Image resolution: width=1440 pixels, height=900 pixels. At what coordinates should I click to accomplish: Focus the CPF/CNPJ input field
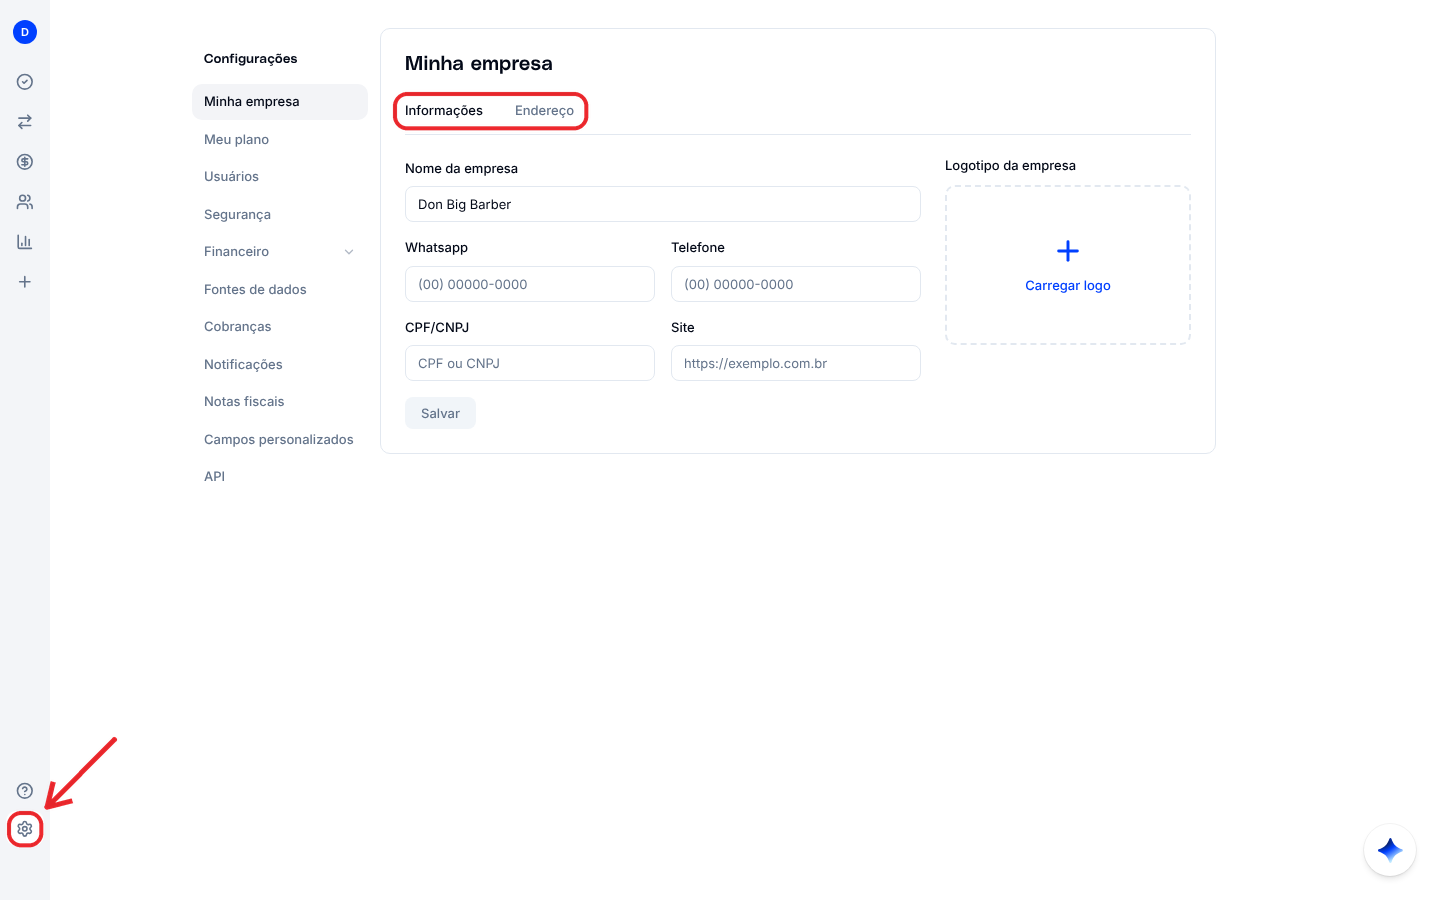[x=530, y=363]
